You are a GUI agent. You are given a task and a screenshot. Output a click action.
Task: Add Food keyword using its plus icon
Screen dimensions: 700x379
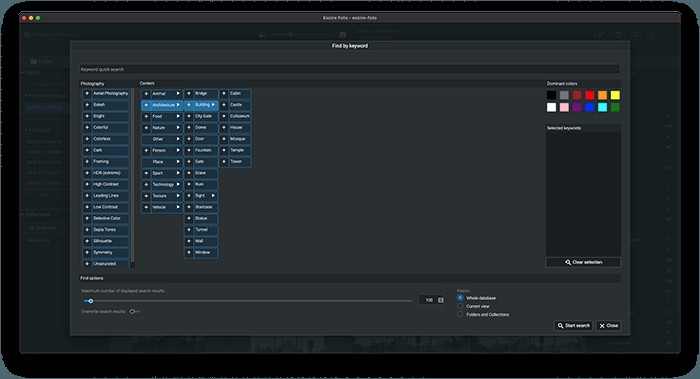click(146, 117)
